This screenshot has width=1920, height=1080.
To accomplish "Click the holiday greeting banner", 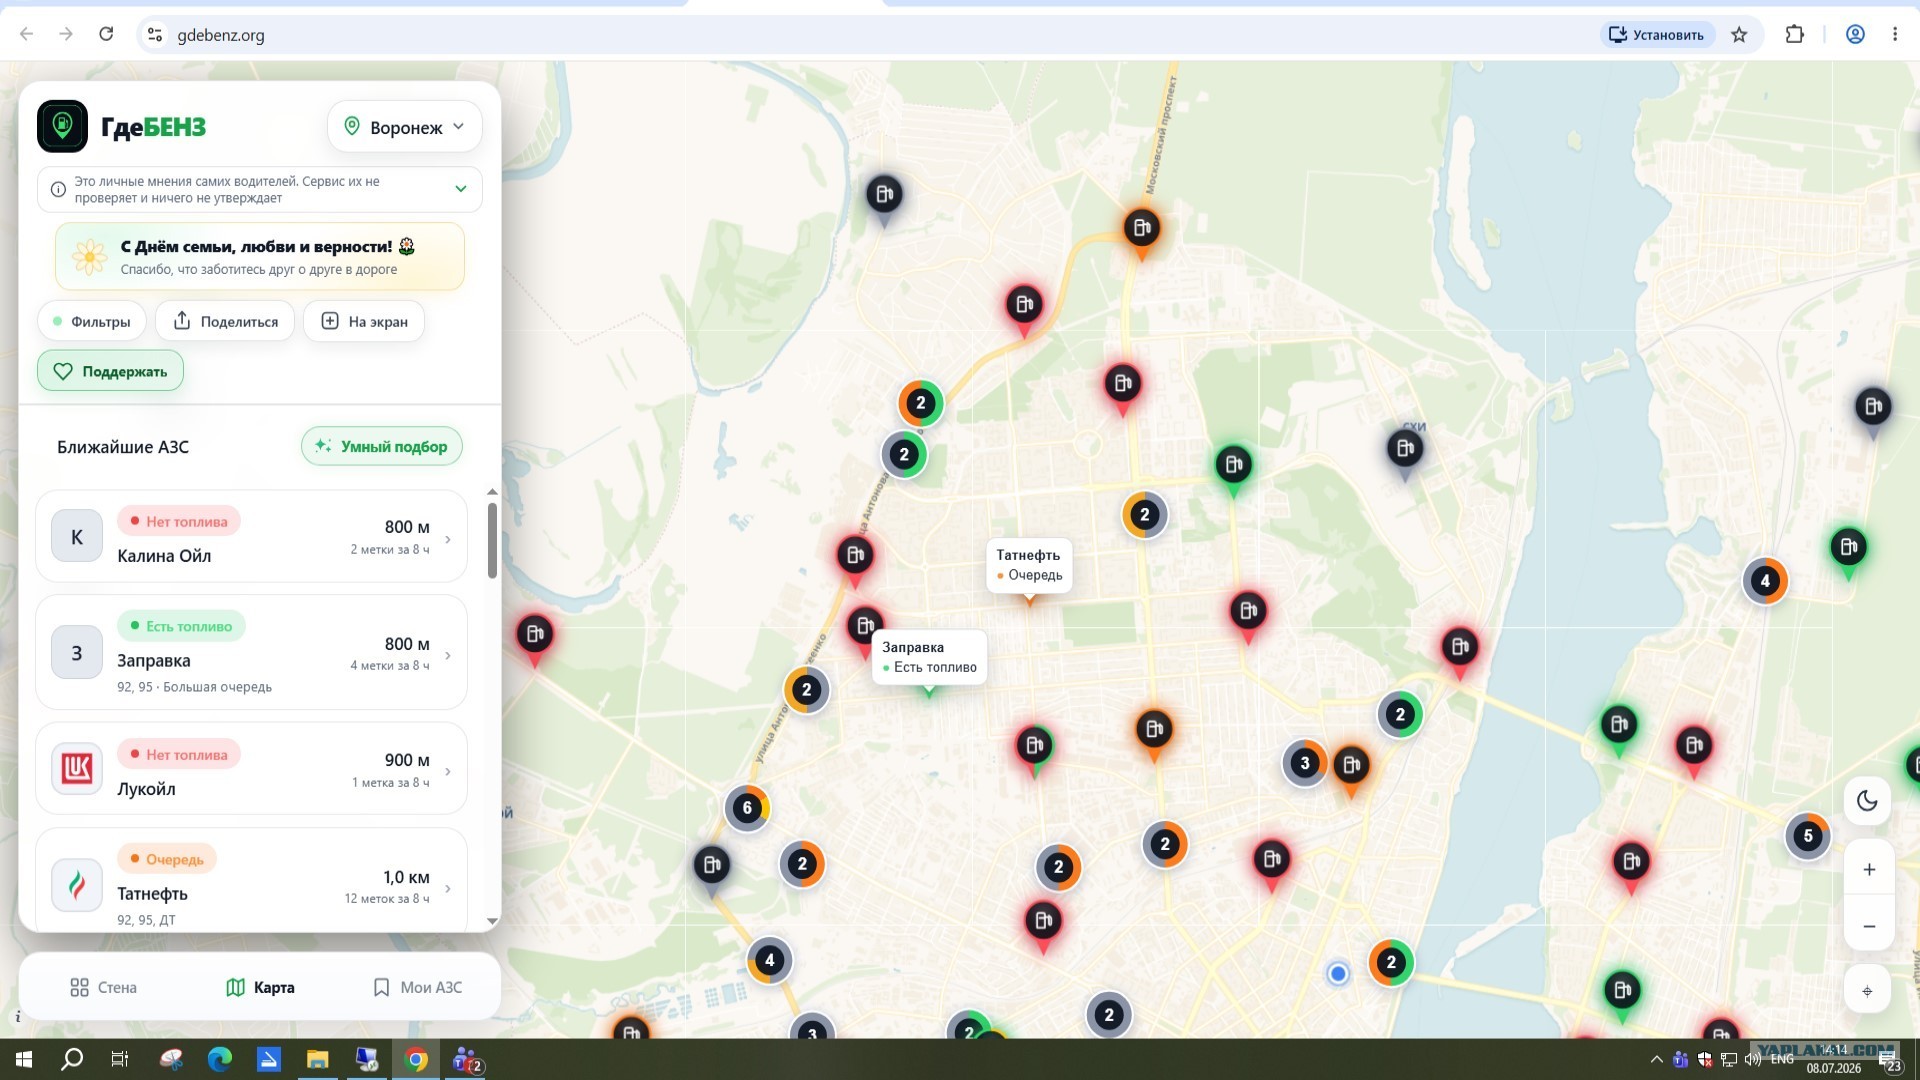I will coord(260,256).
